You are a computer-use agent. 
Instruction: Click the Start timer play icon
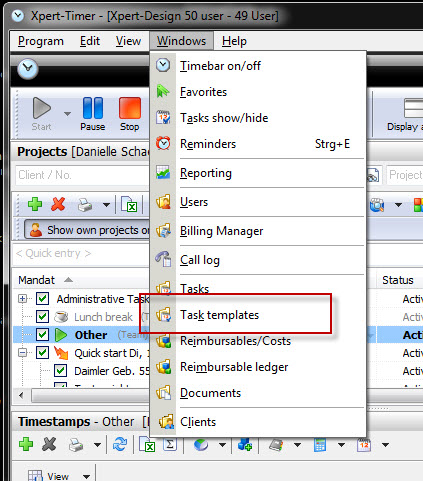pos(42,108)
